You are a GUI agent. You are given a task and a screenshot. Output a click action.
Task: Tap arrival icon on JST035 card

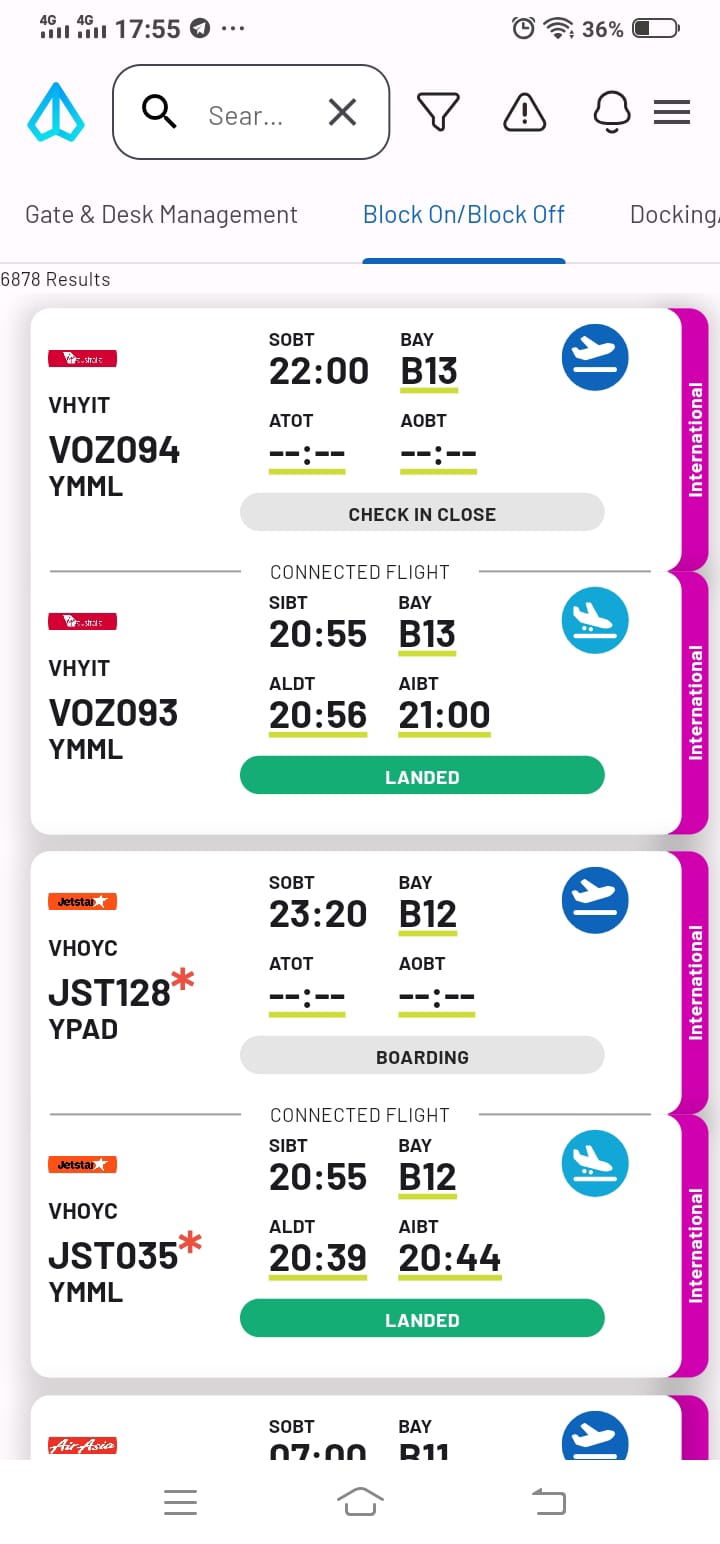coord(595,1163)
